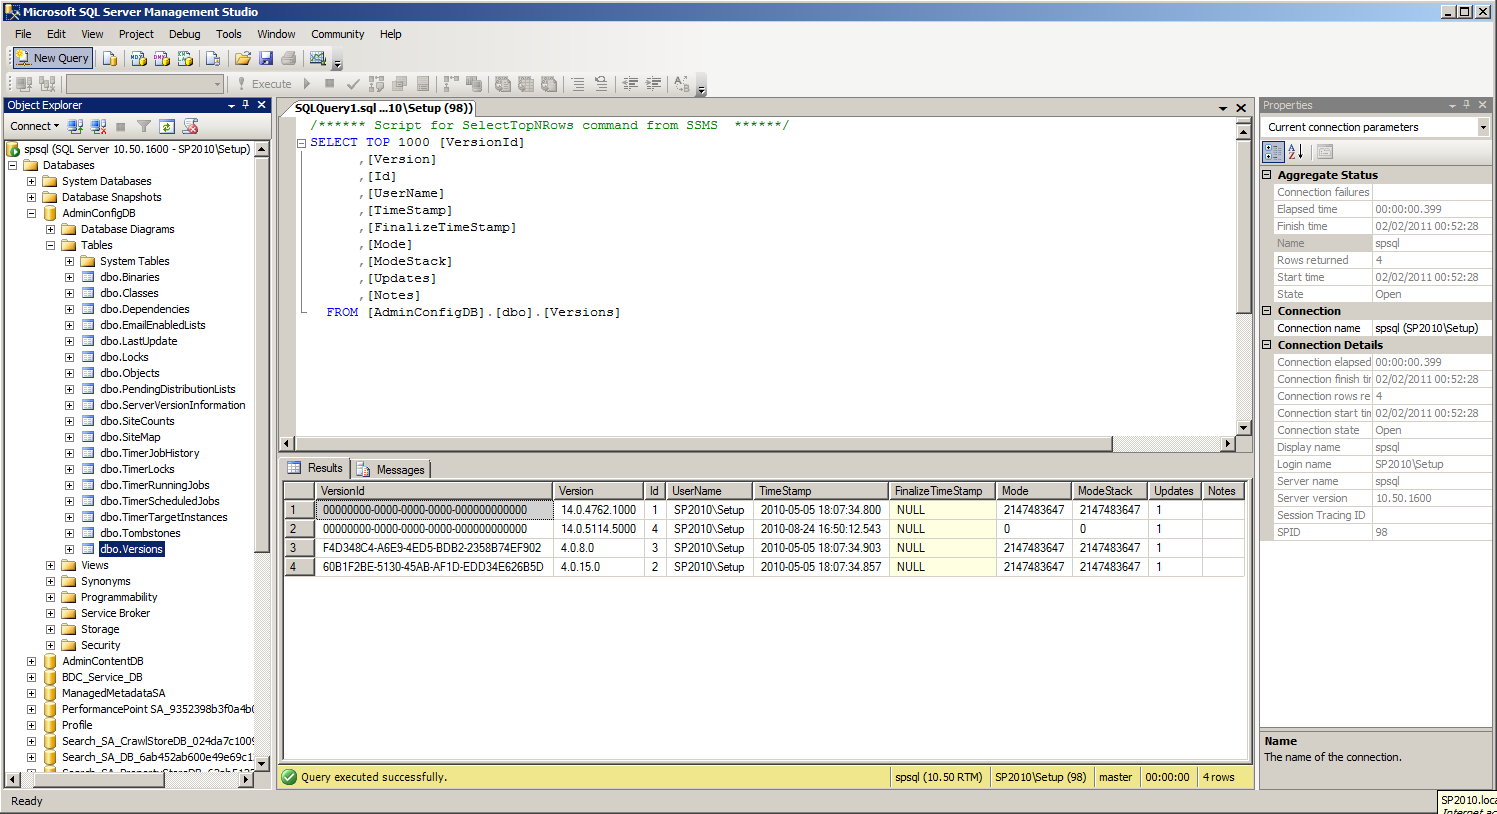
Task: Toggle Categorized view in Properties panel
Action: pyautogui.click(x=1273, y=152)
